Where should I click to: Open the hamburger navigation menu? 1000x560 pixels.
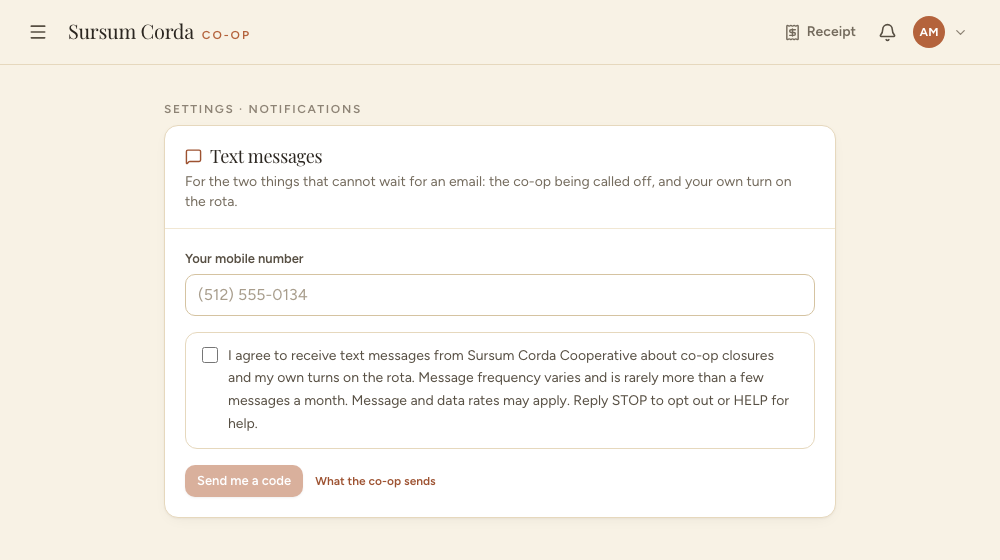[38, 32]
